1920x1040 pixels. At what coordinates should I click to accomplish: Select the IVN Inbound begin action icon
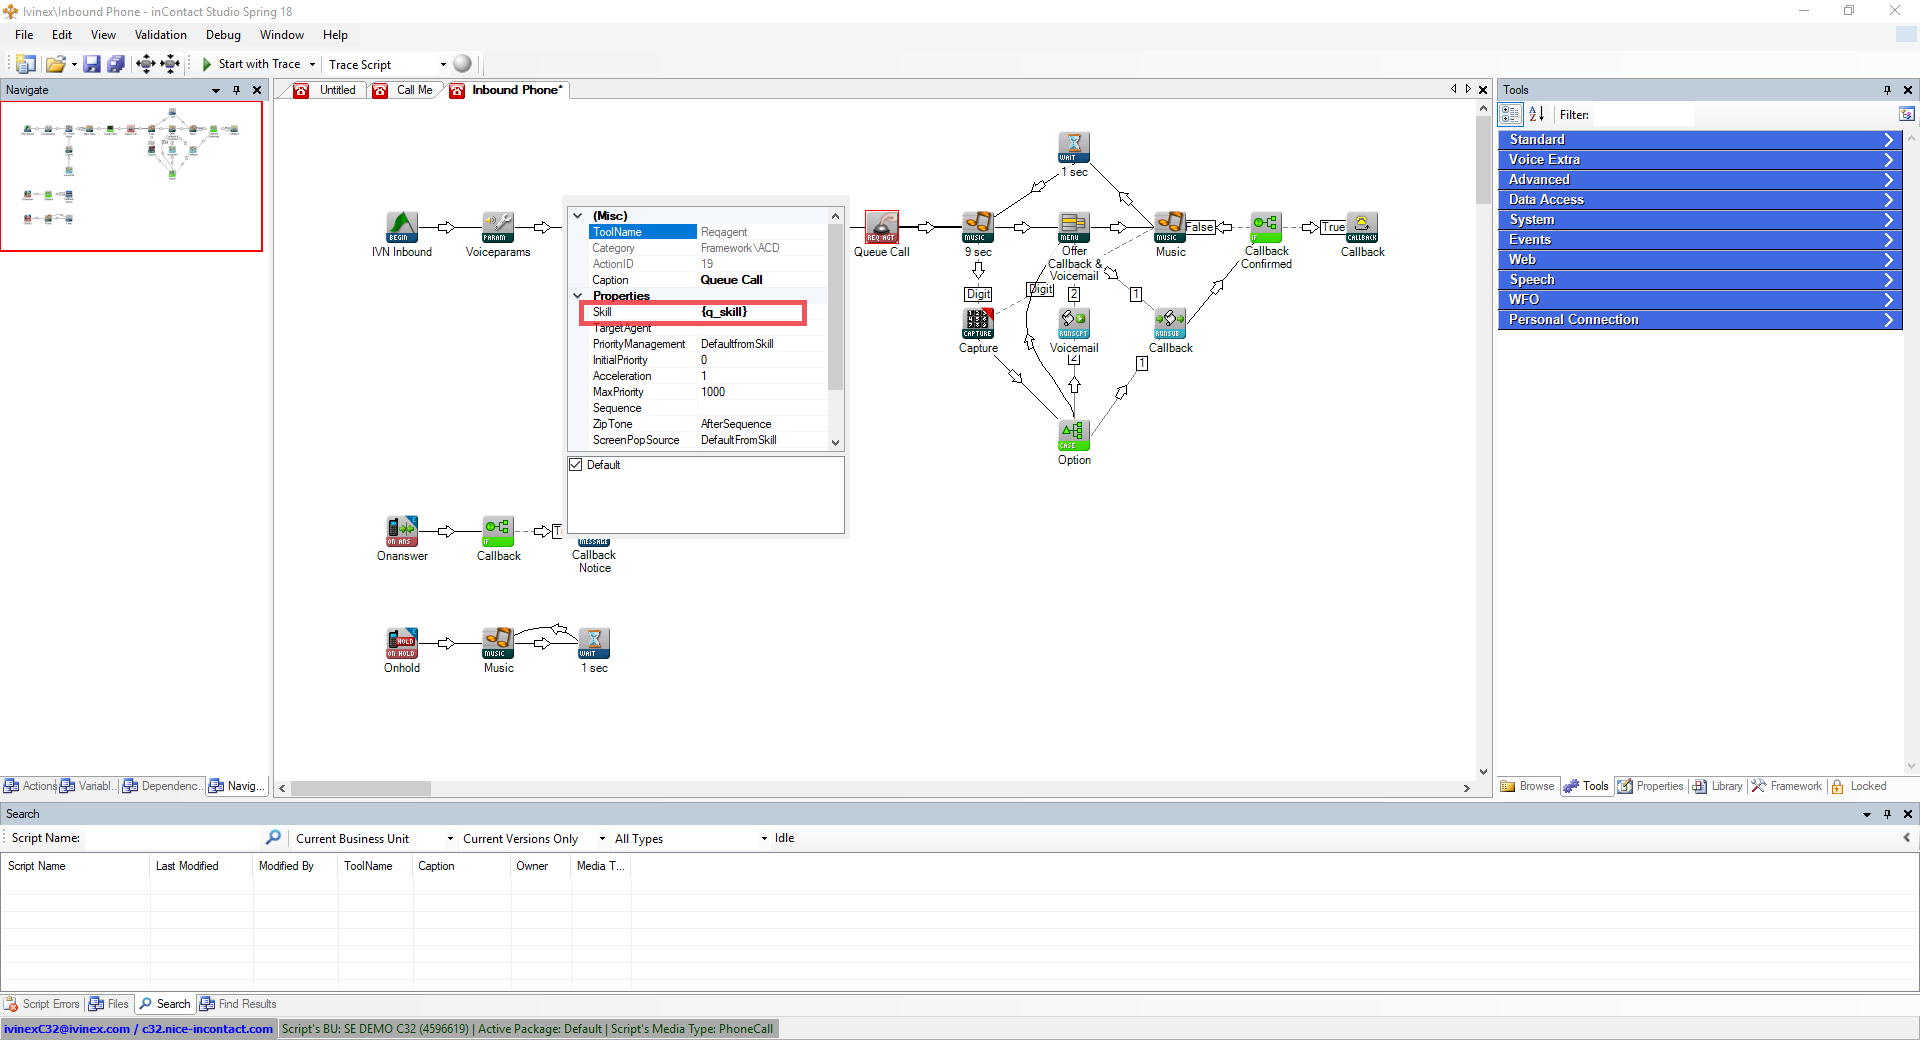pos(402,227)
